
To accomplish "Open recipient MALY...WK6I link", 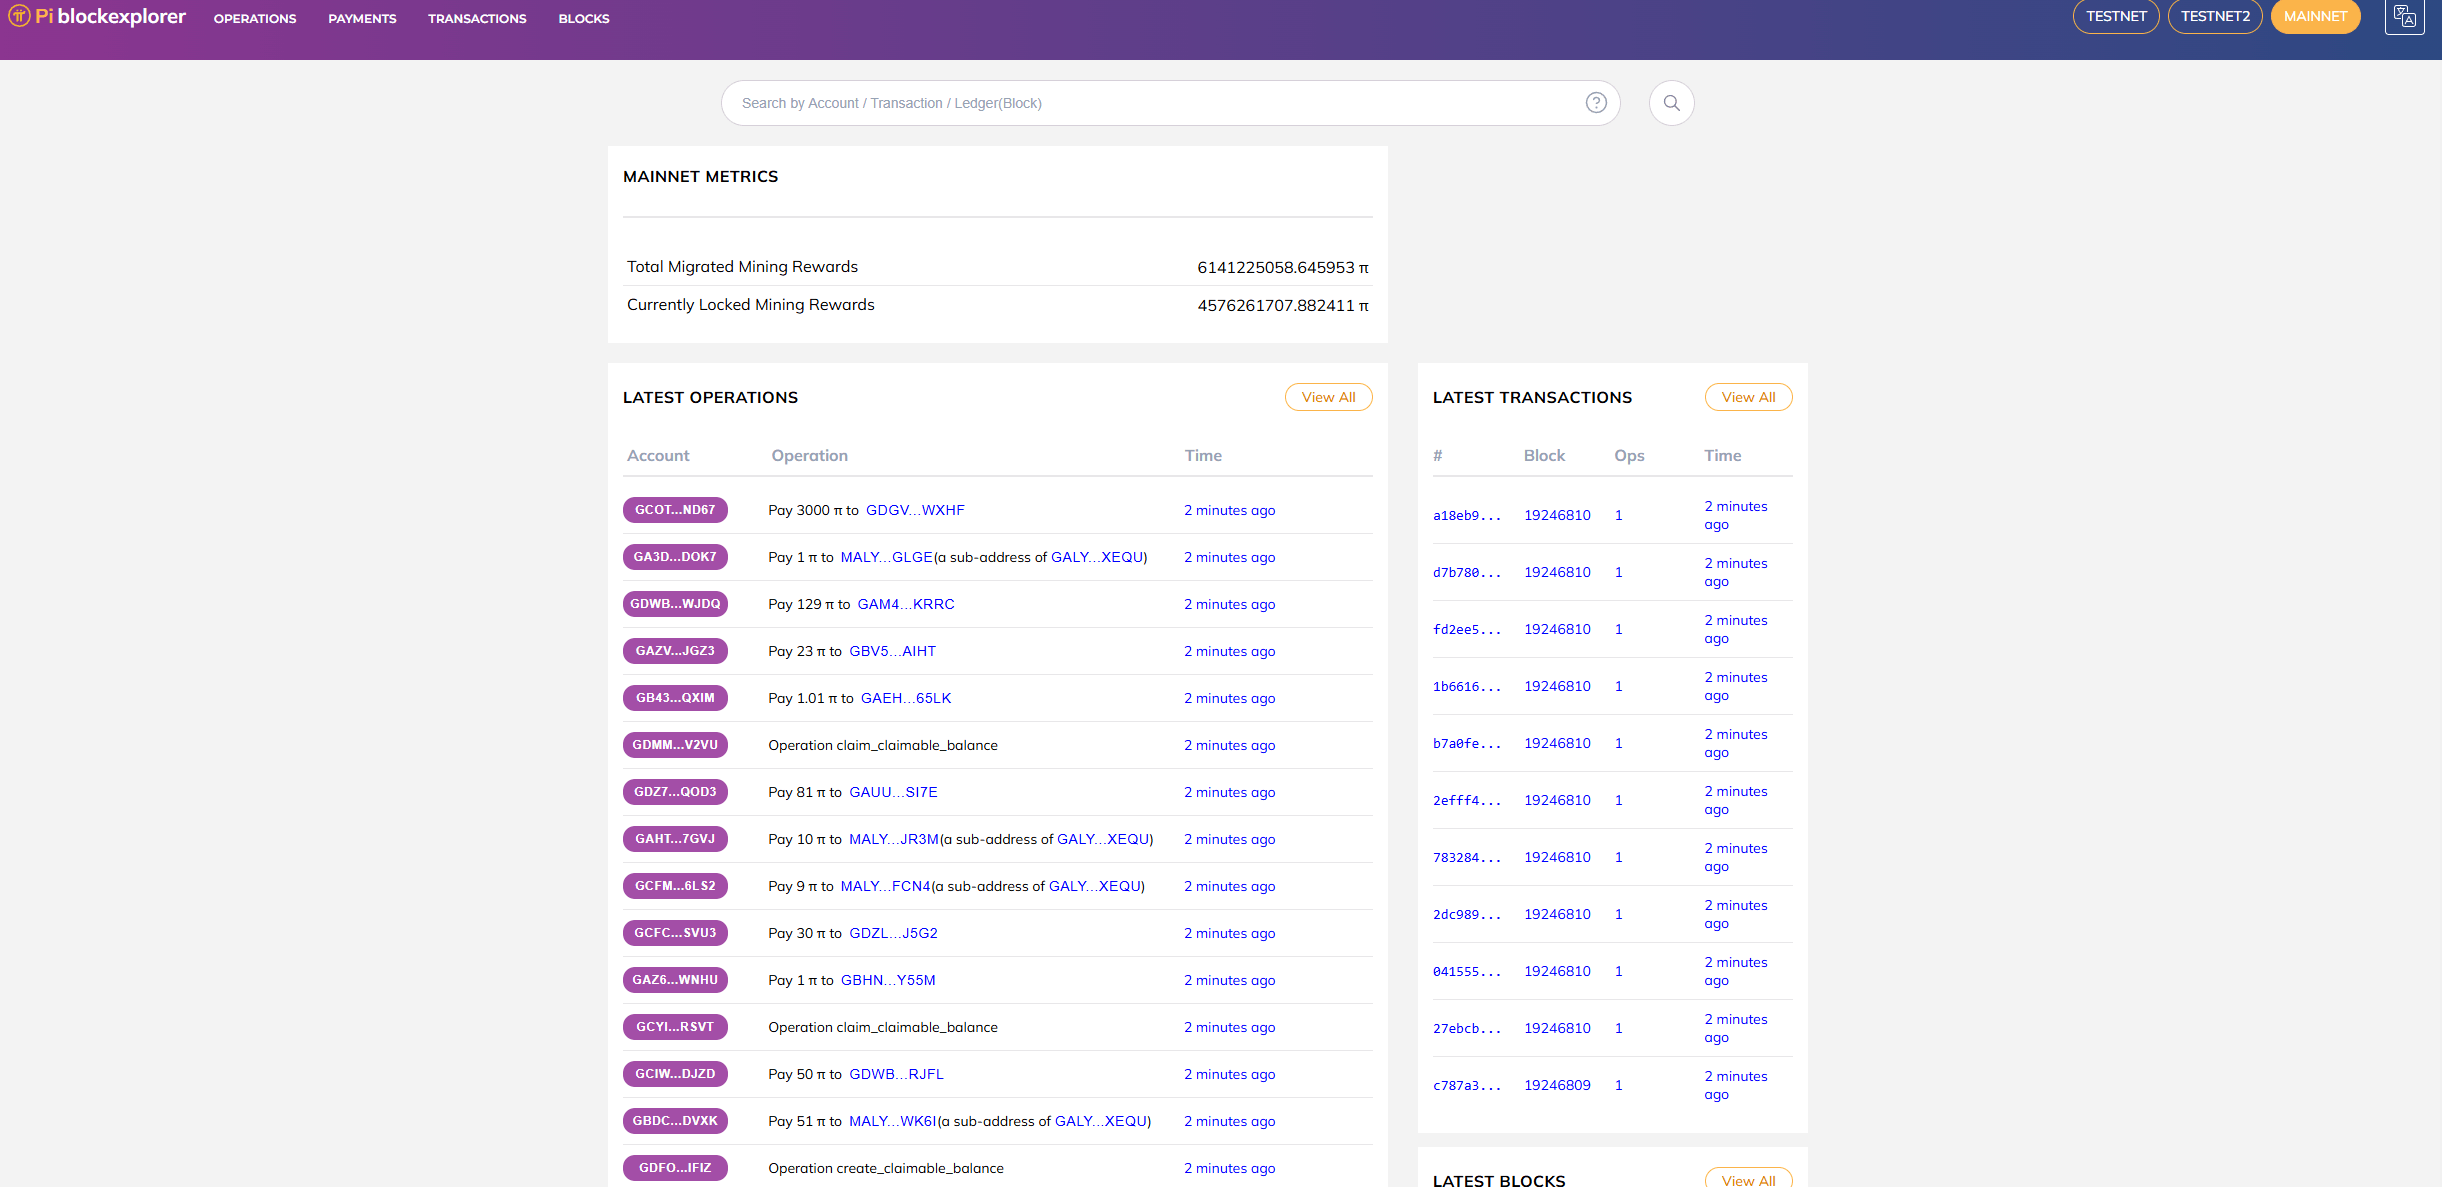I will [893, 1121].
